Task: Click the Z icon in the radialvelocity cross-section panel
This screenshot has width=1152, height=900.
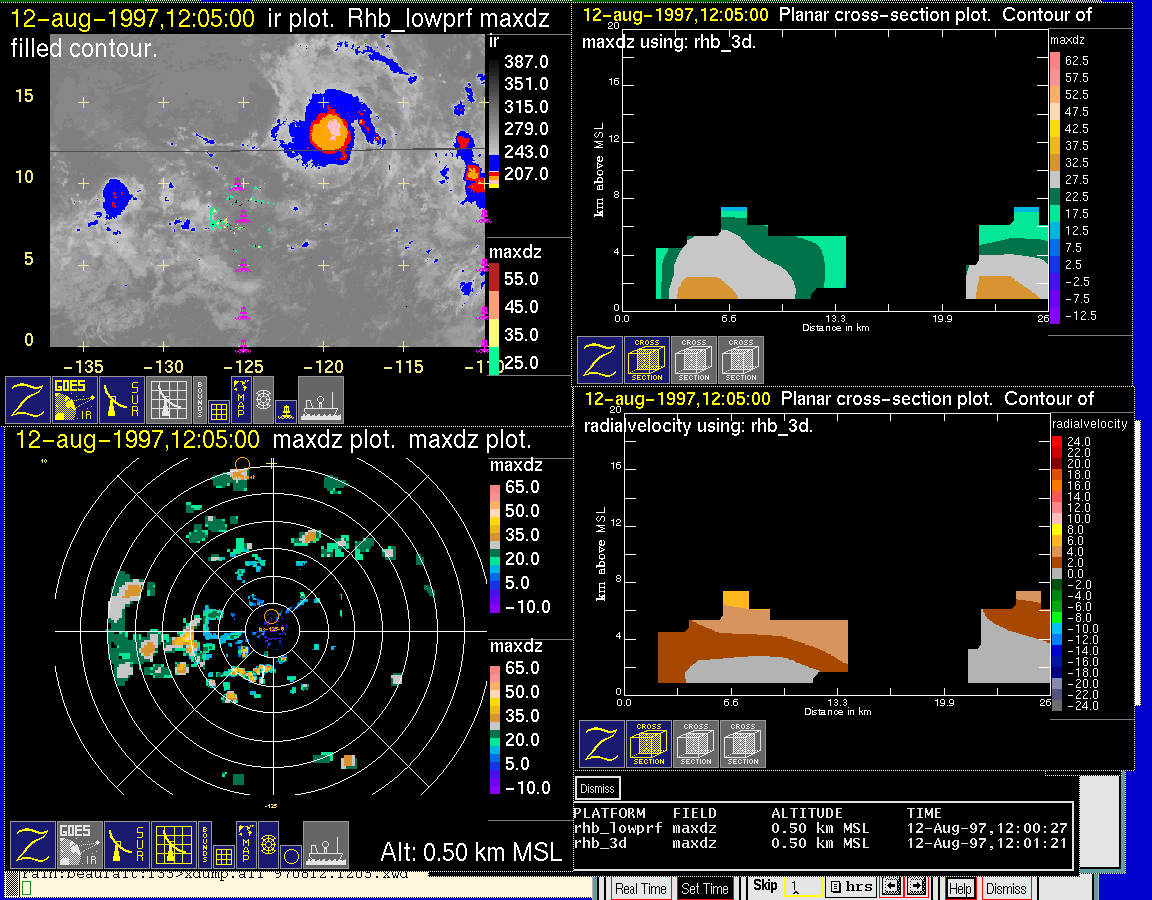Action: [602, 743]
